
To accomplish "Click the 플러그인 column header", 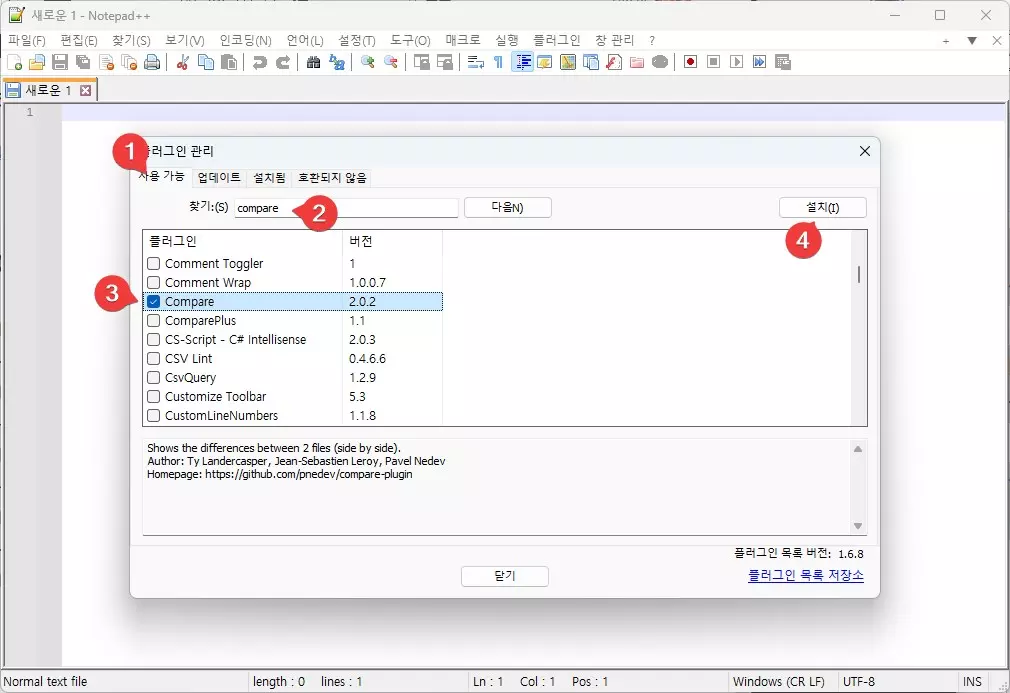I will (x=243, y=242).
